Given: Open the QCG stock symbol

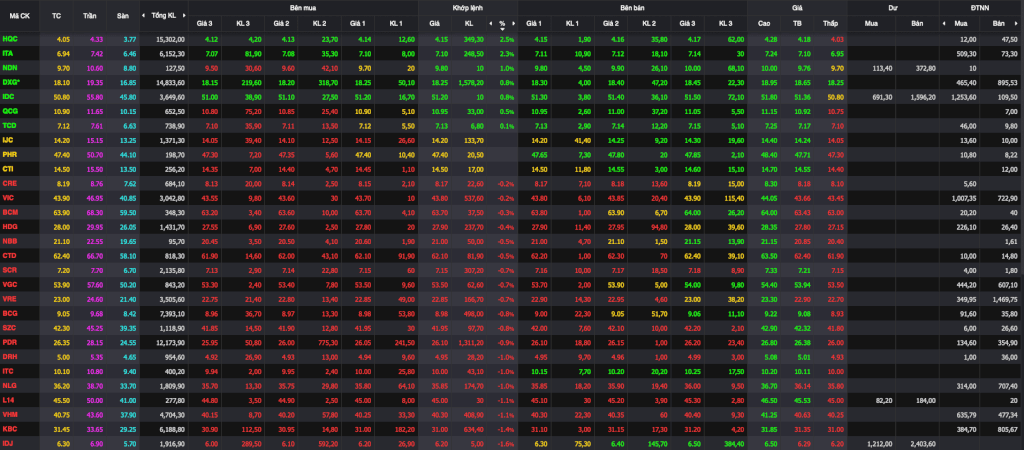Looking at the screenshot, I should (x=10, y=110).
